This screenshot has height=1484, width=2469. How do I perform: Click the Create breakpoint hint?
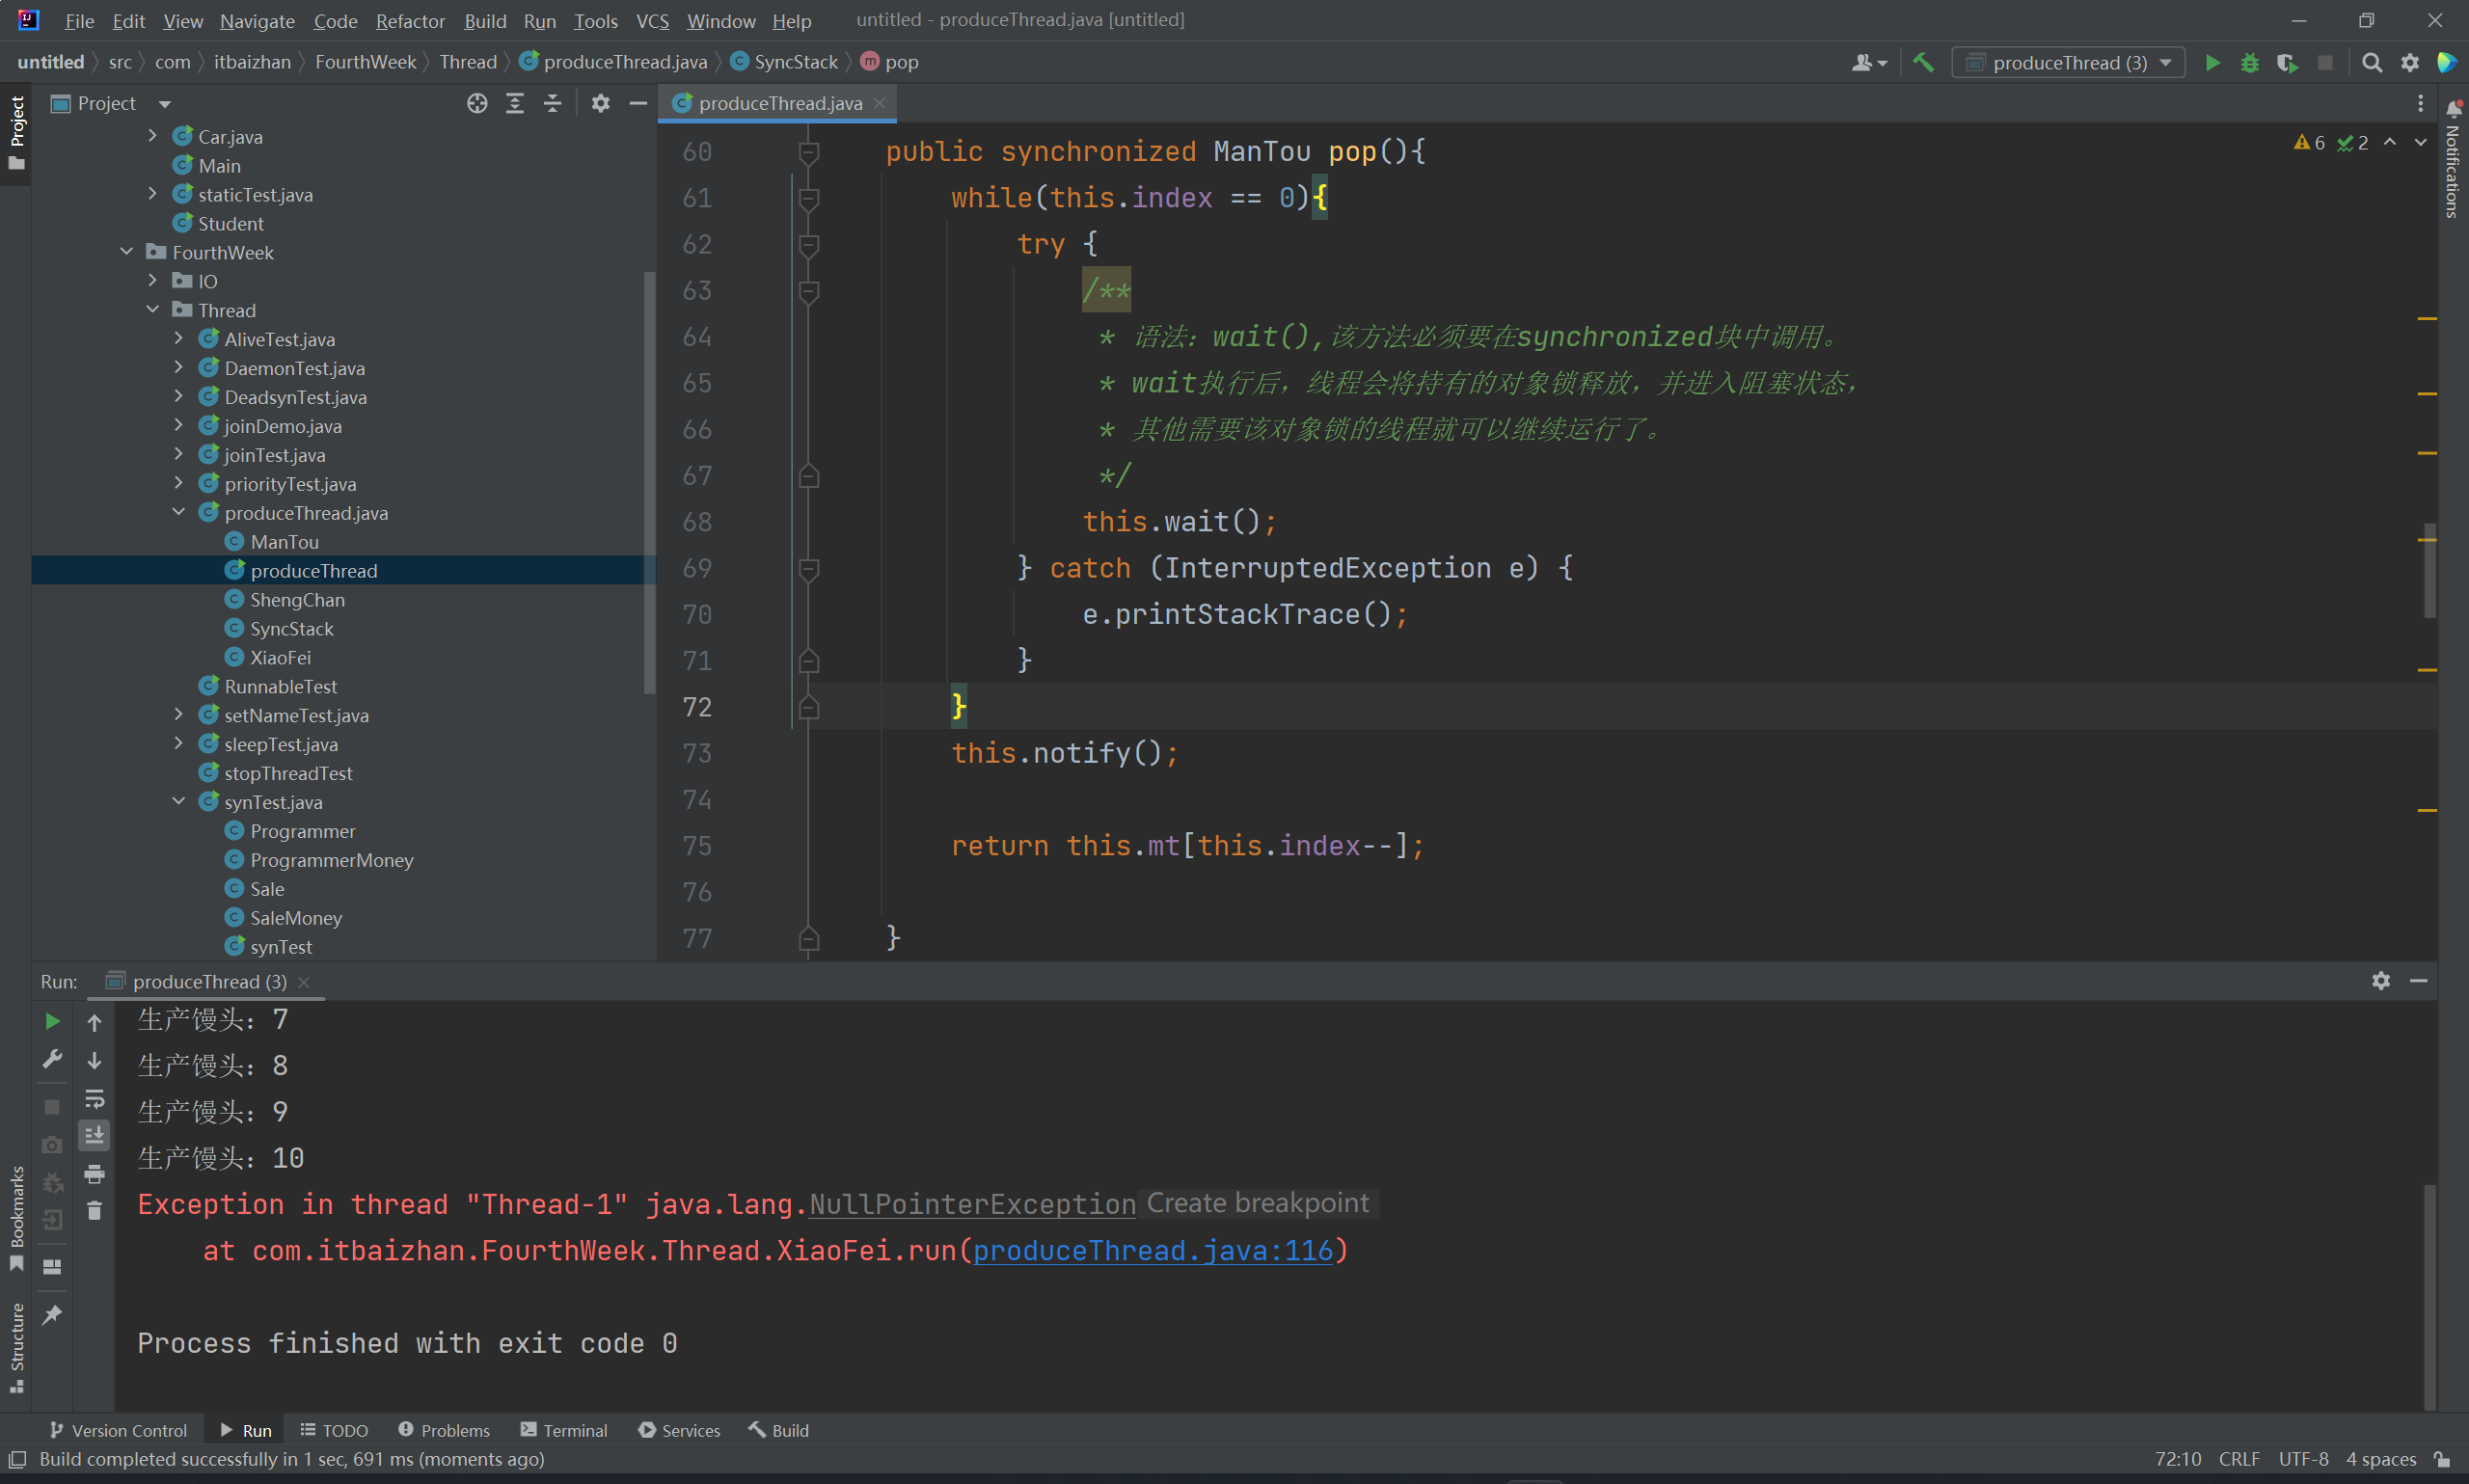[x=1258, y=1203]
